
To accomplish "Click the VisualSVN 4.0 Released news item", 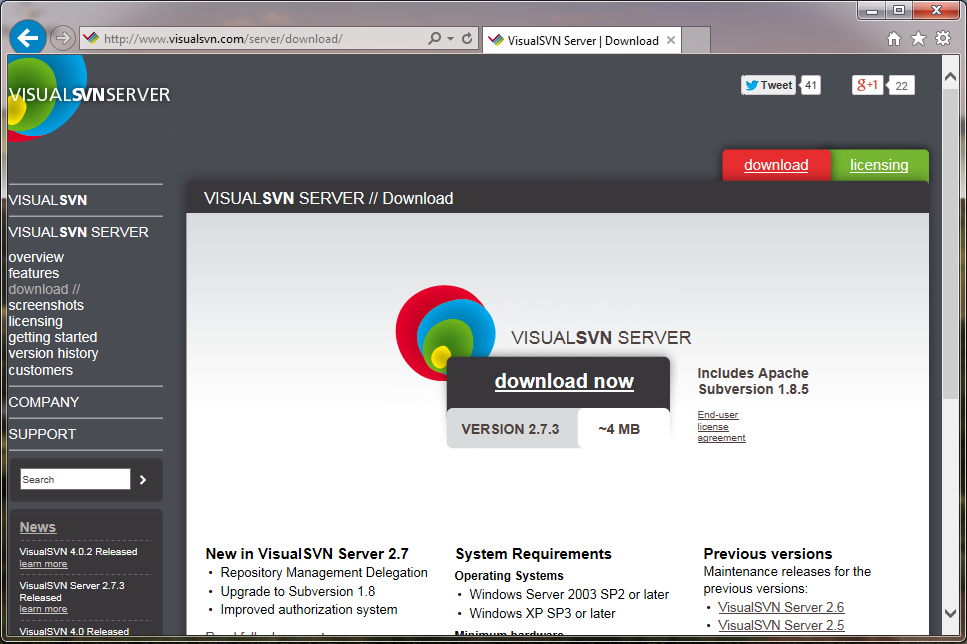I will click(x=74, y=631).
